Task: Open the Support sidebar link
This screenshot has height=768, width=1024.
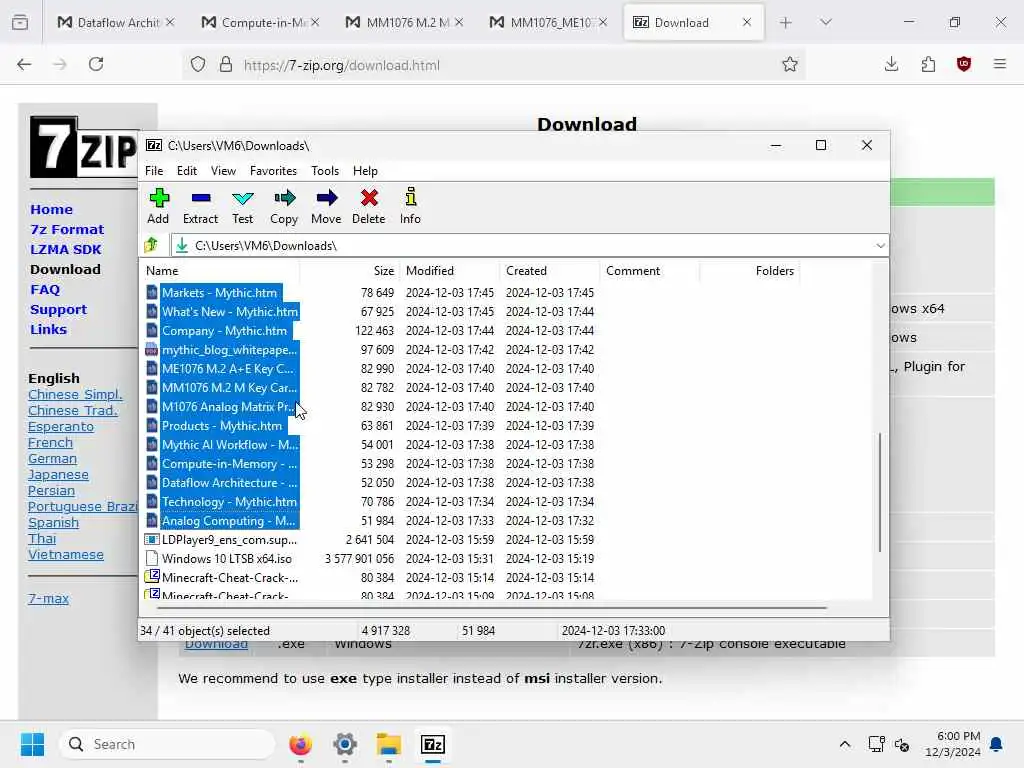Action: tap(58, 310)
